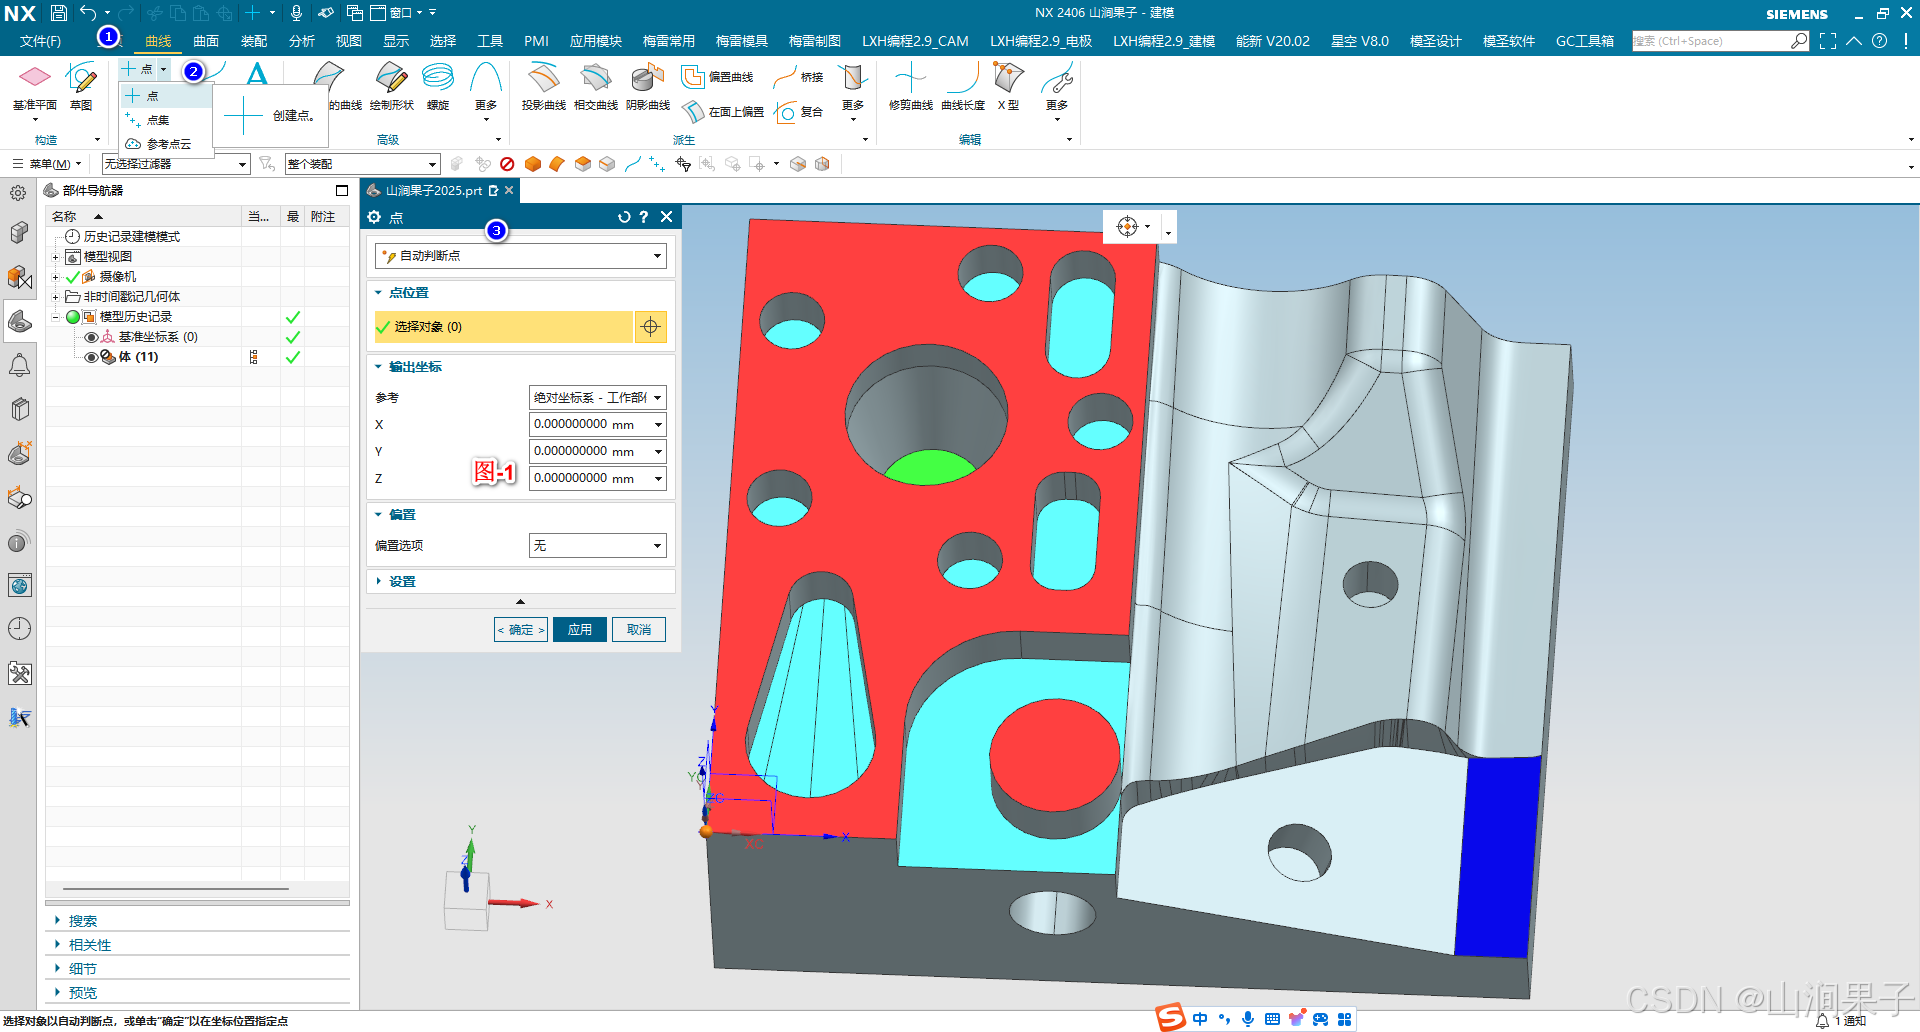
Task: Select the 修剪曲线 trim curve tool
Action: [910, 87]
